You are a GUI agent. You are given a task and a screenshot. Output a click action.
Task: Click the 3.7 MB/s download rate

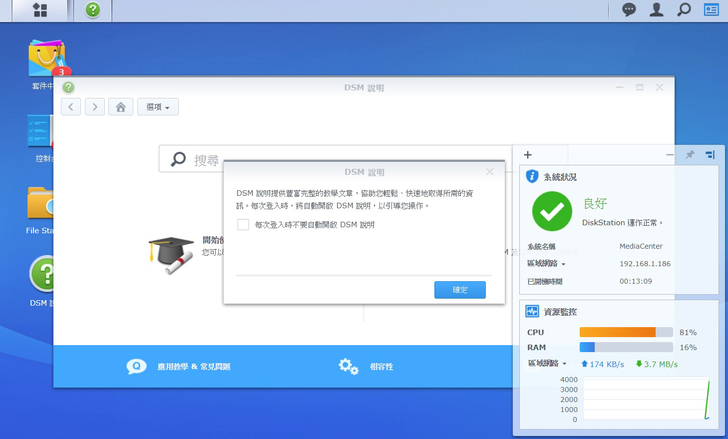tap(656, 364)
